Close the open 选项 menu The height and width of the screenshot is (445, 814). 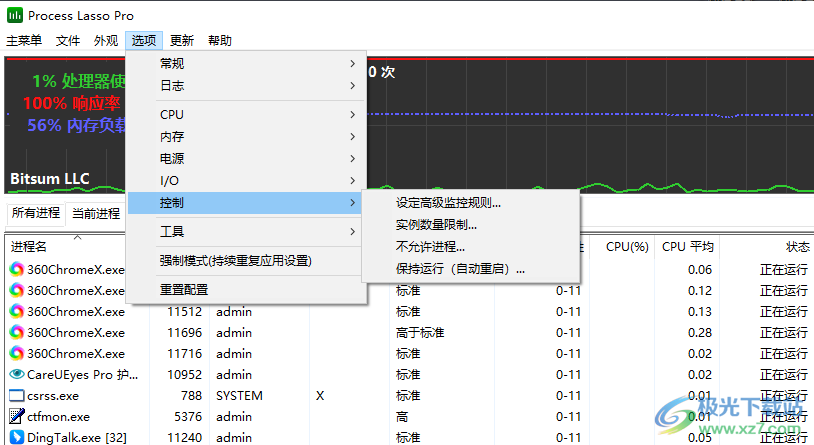[x=144, y=41]
